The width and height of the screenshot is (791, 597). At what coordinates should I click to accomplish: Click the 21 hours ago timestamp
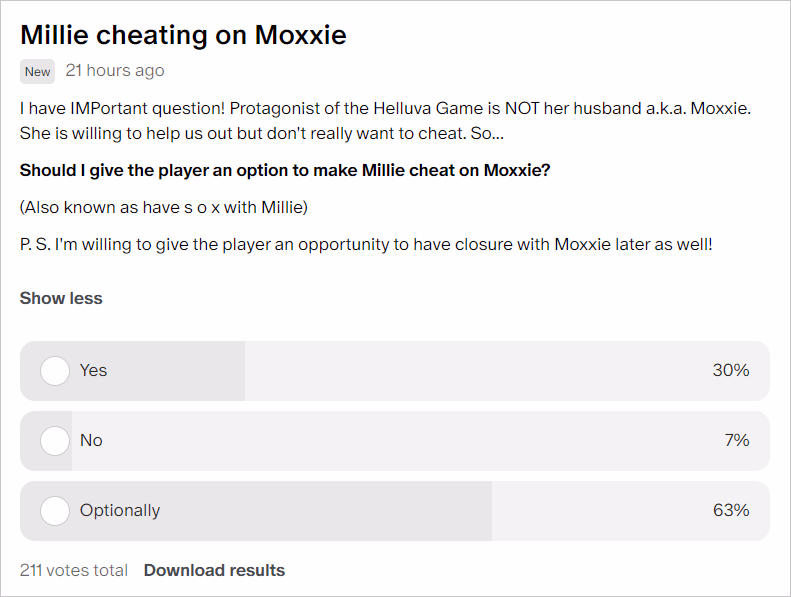click(115, 71)
